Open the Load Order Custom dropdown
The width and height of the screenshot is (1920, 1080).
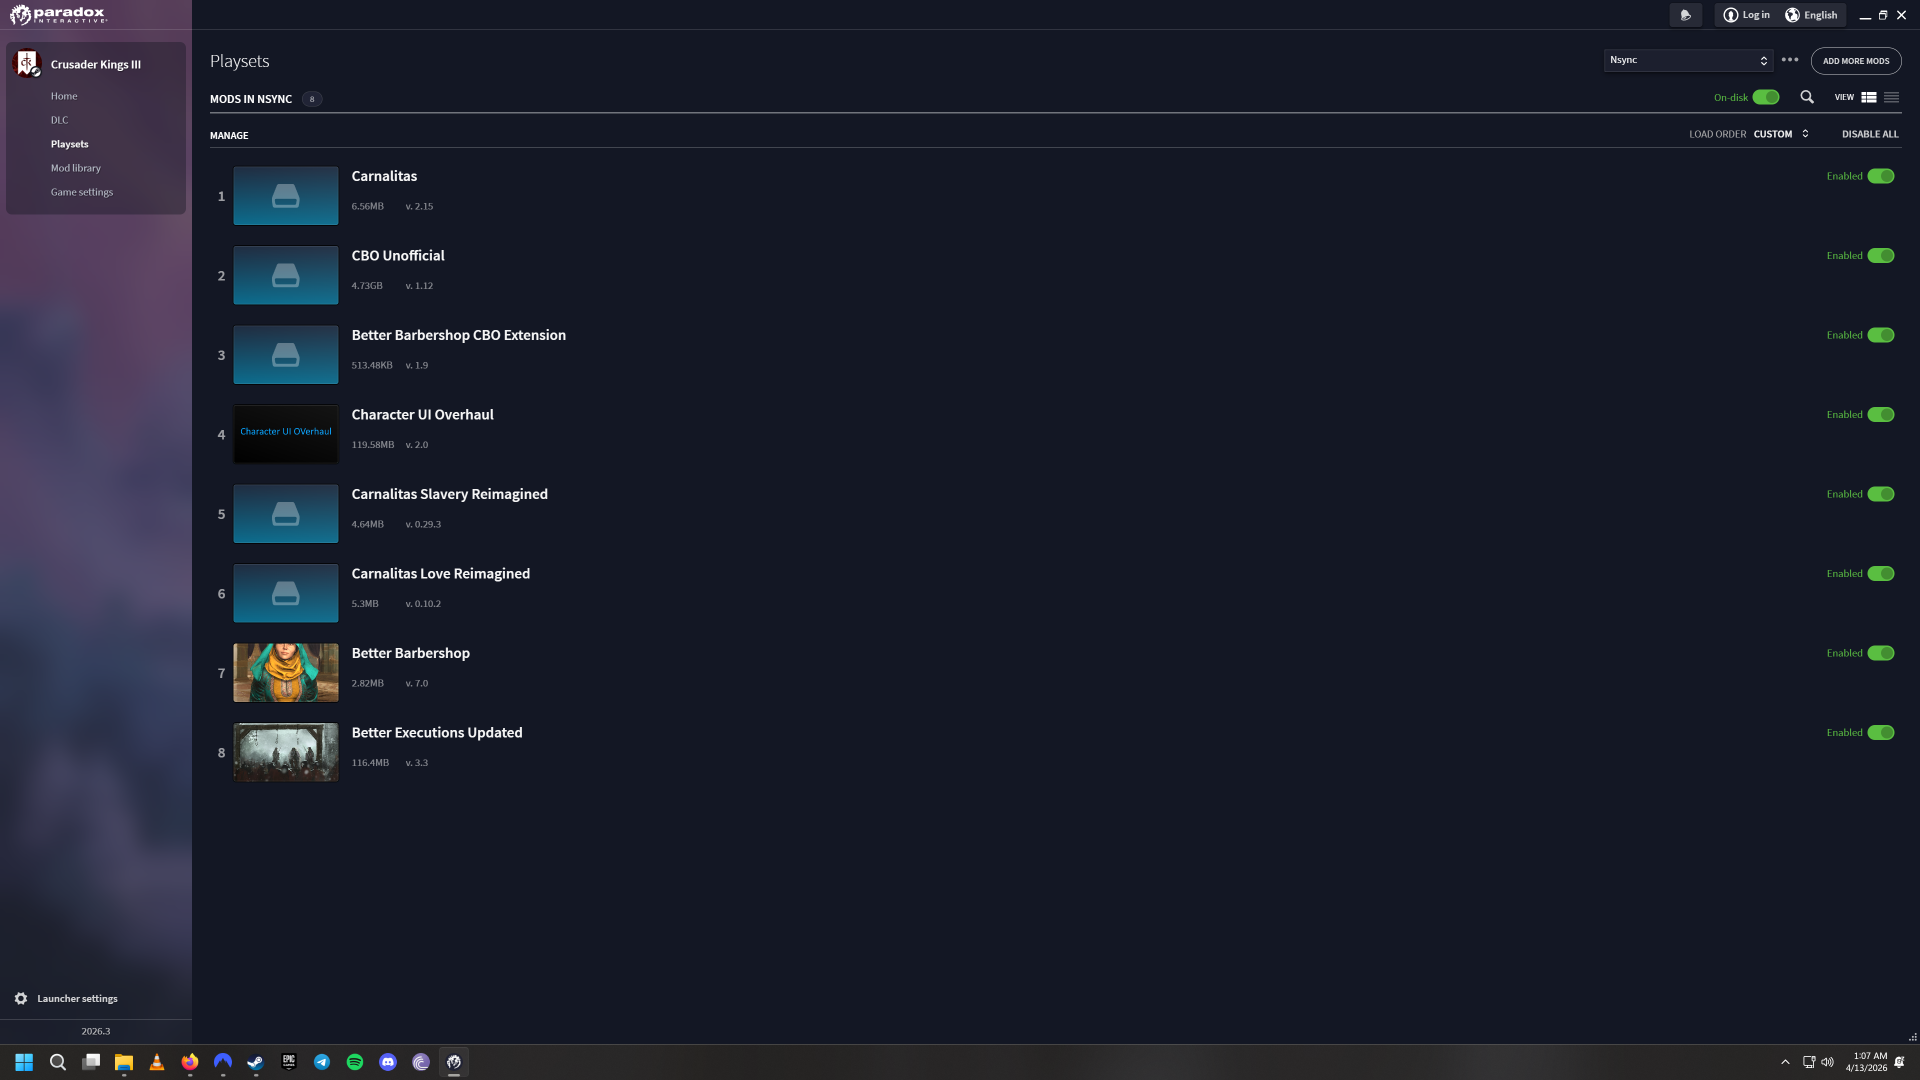(1781, 134)
